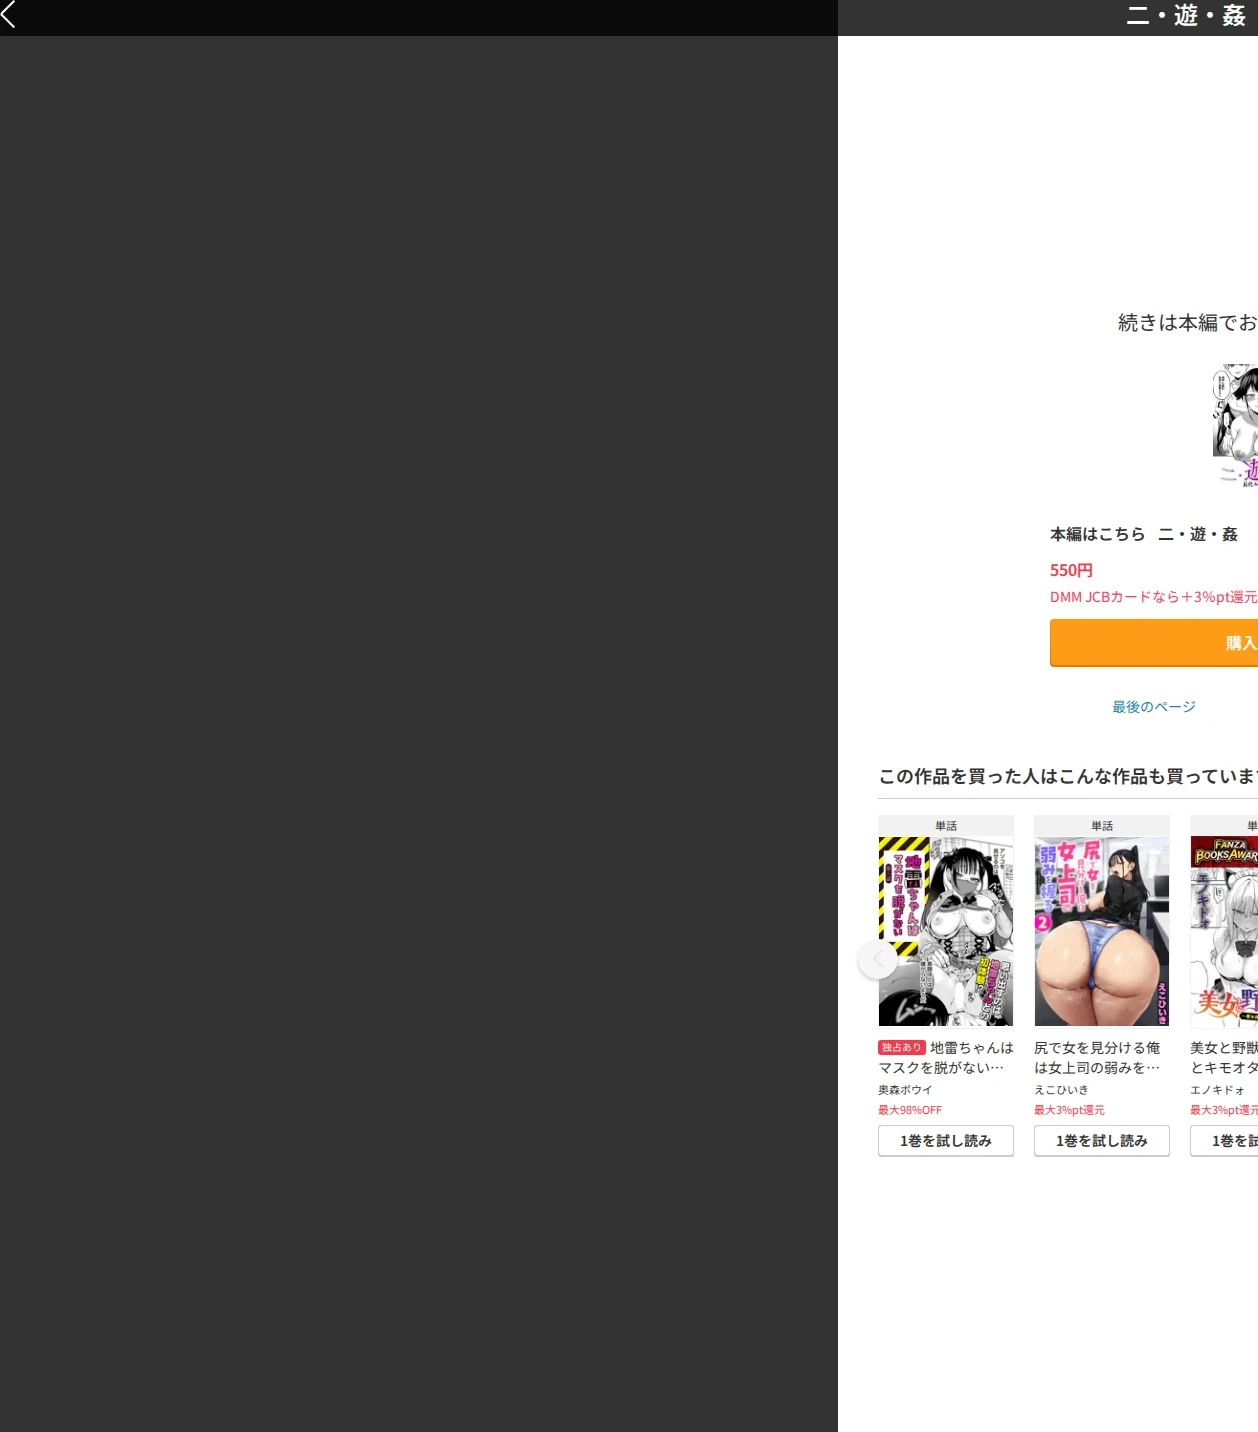Viewport: 1258px width, 1432px height.
Task: Open the 二・遊・姦 main volume cover image
Action: 1235,425
